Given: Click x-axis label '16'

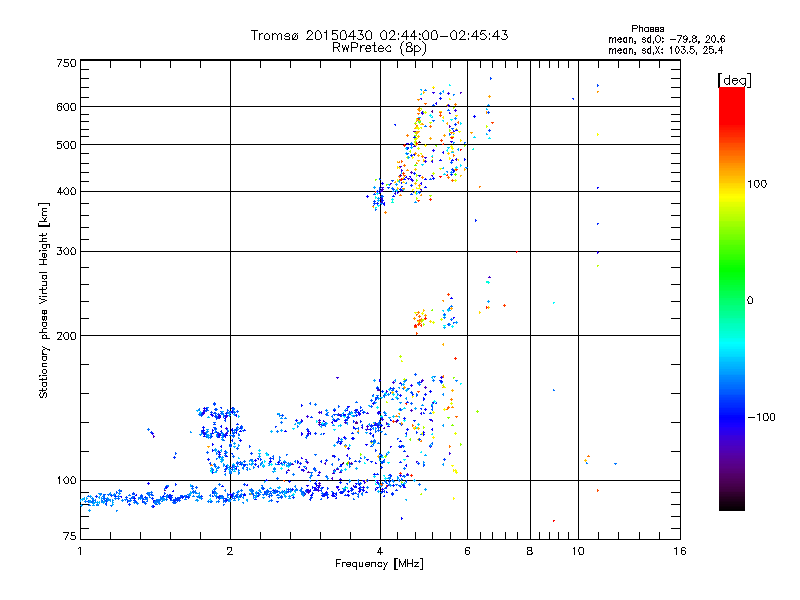Looking at the screenshot, I should 680,551.
